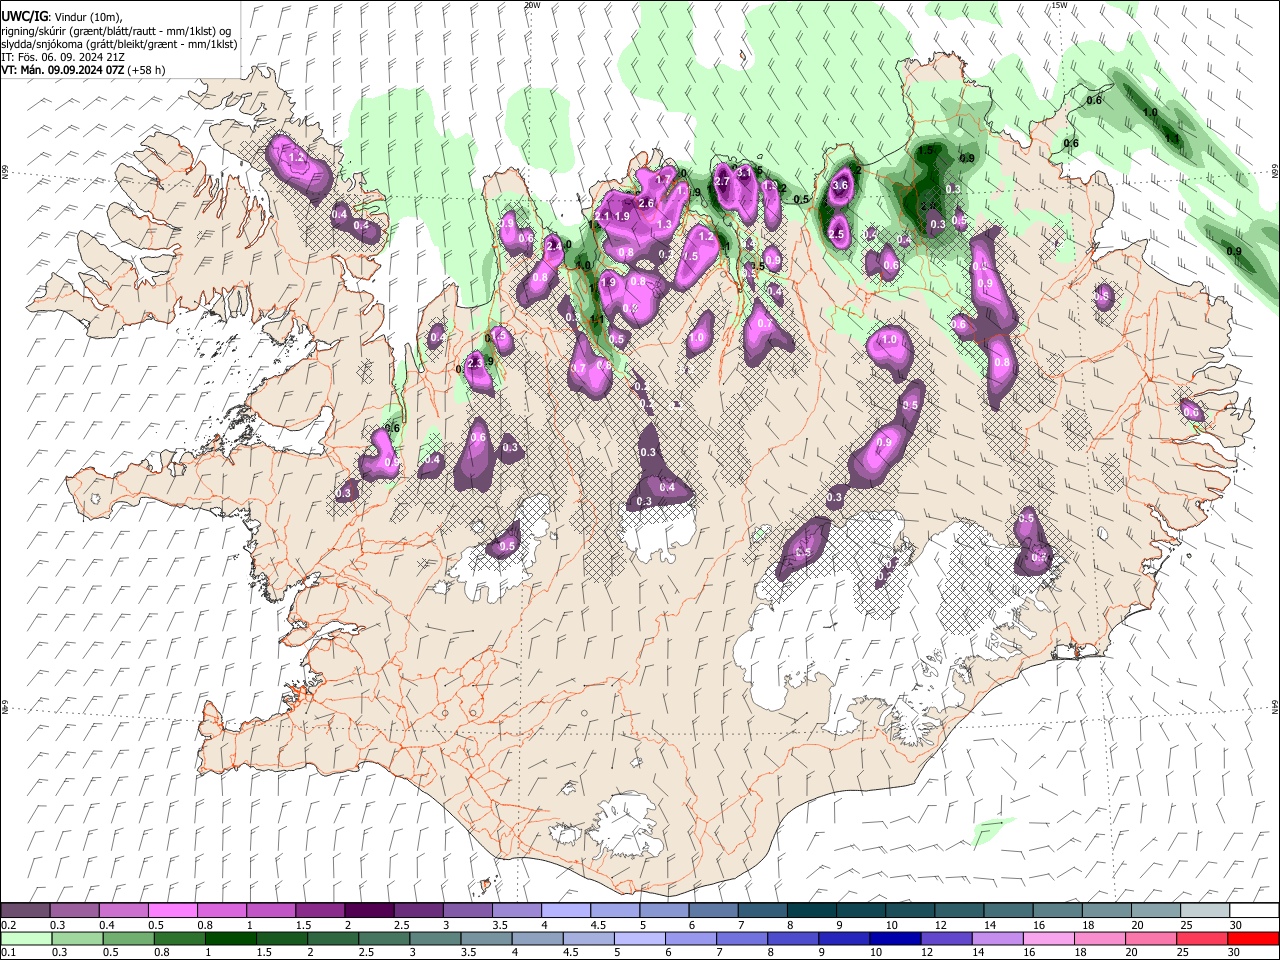Click the 'rigning/skúrir' legend description line
The height and width of the screenshot is (960, 1280).
[x=116, y=31]
